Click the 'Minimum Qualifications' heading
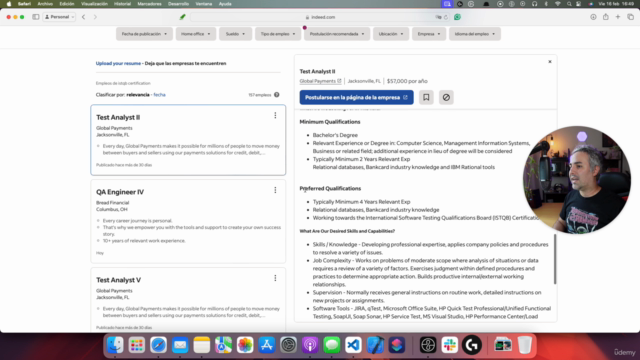The image size is (640, 360). point(330,122)
